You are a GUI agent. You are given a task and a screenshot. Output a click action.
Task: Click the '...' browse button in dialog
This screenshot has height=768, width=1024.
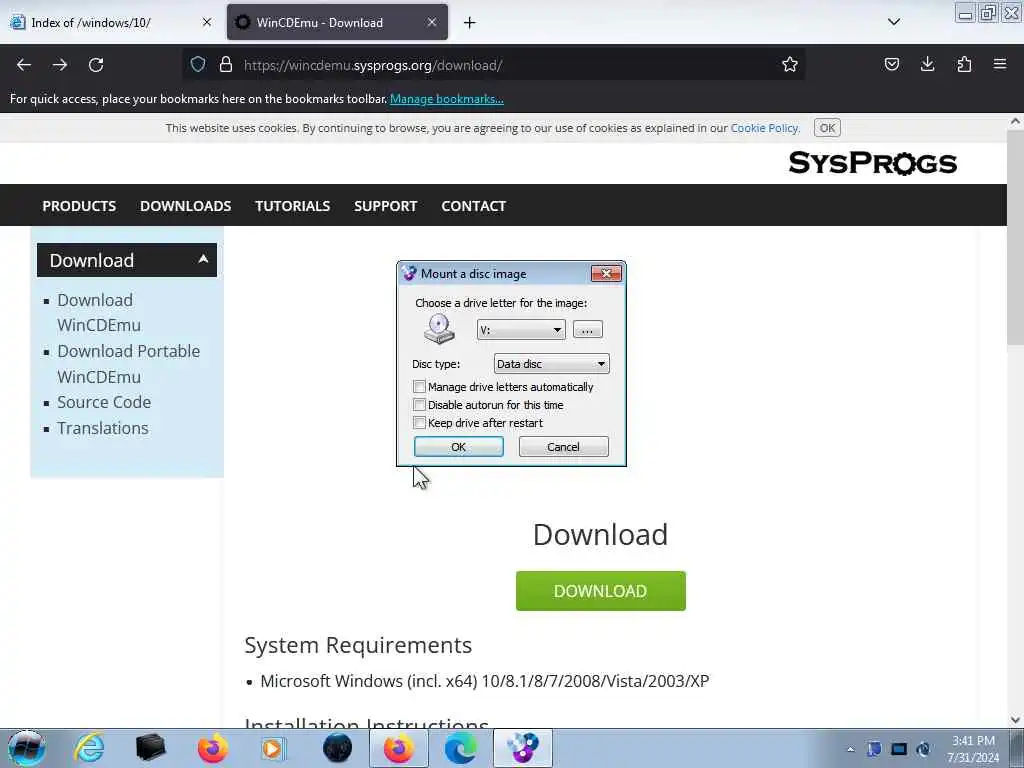click(587, 330)
